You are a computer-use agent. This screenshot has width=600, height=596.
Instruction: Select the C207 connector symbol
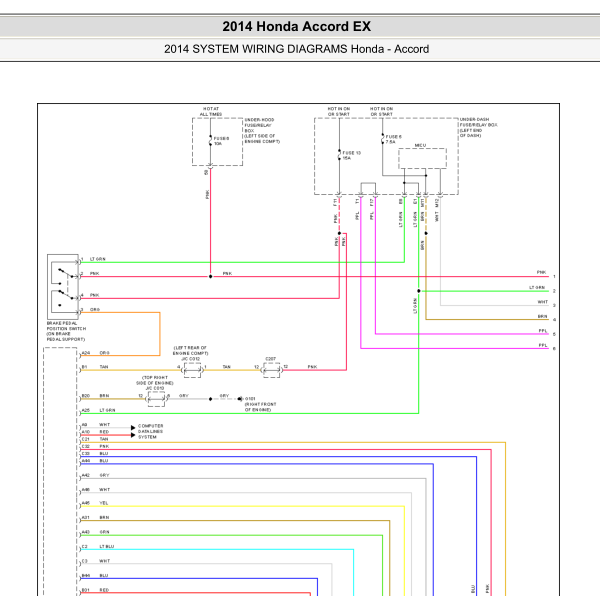(272, 370)
